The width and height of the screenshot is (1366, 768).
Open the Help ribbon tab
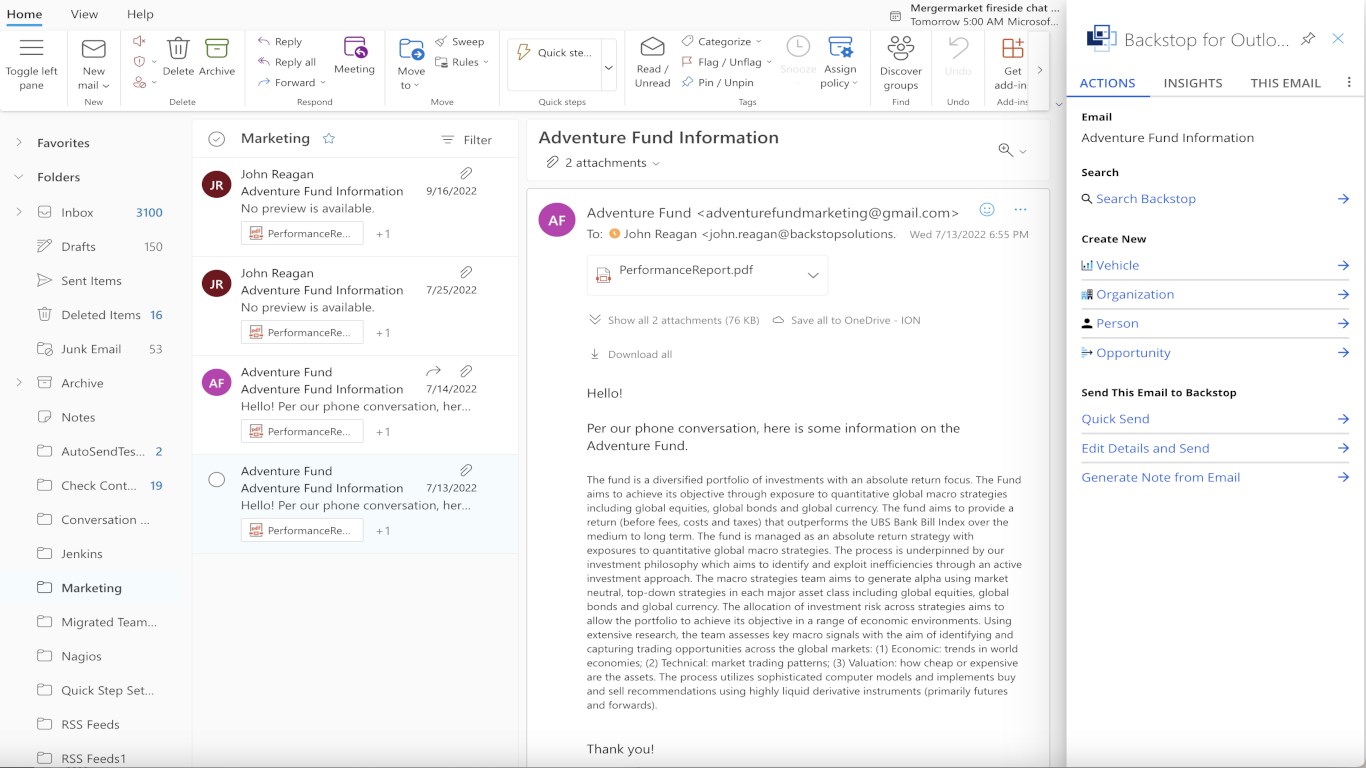pyautogui.click(x=140, y=14)
